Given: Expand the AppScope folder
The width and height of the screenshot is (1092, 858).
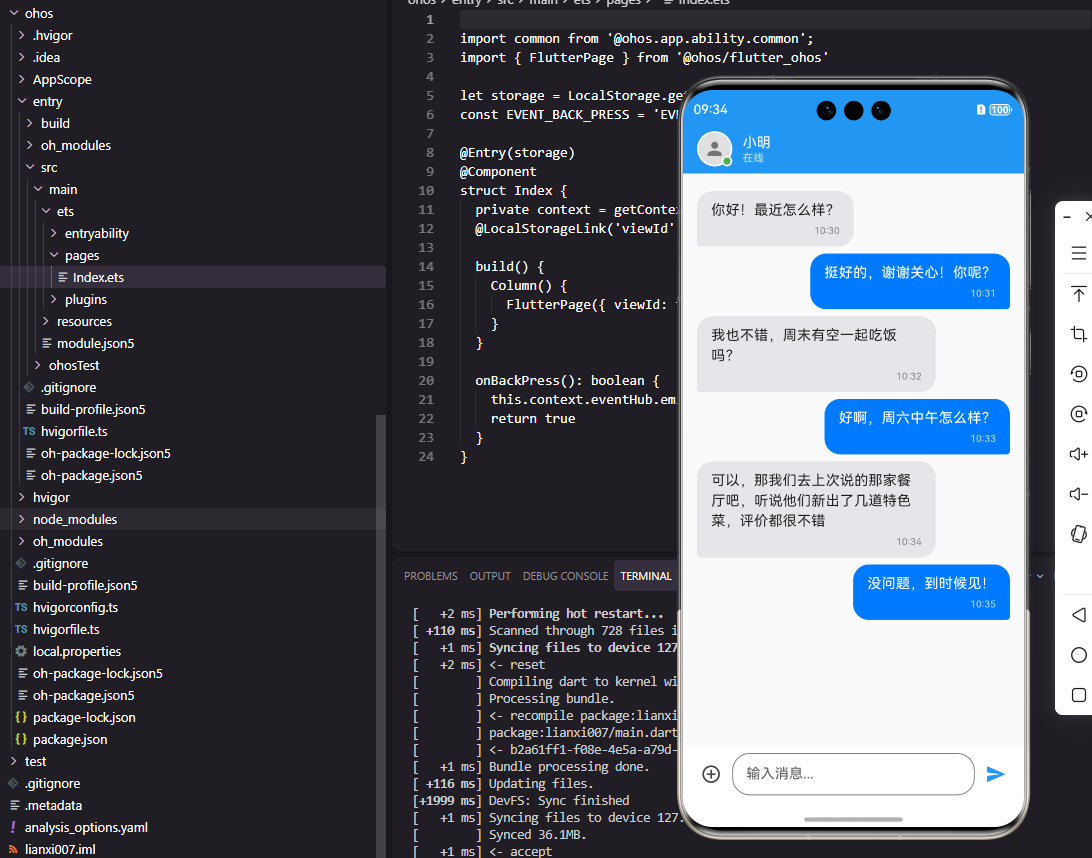Looking at the screenshot, I should [x=22, y=79].
